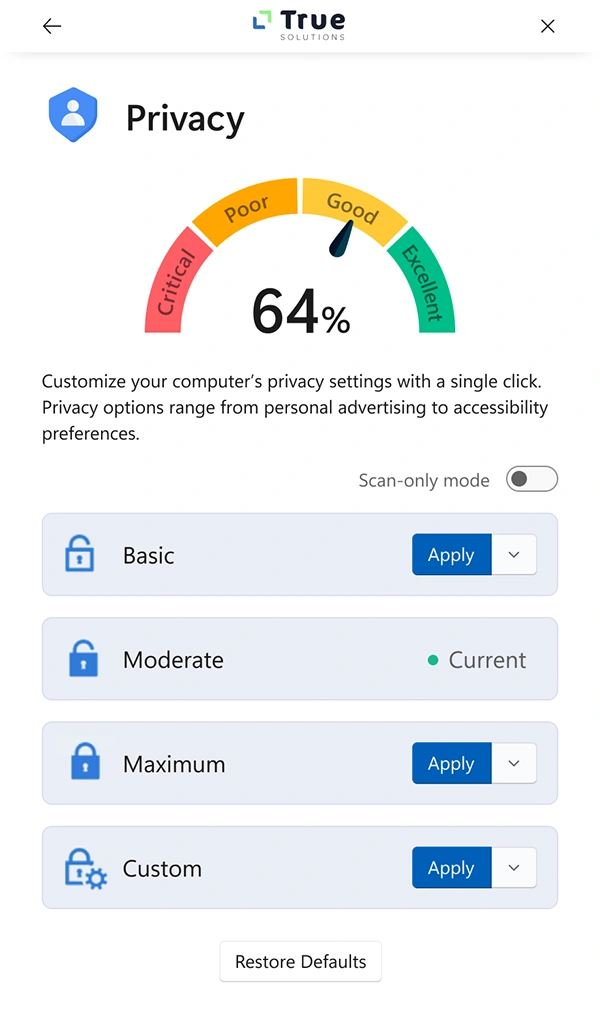
Task: Apply the Maximum privacy level
Action: (451, 763)
